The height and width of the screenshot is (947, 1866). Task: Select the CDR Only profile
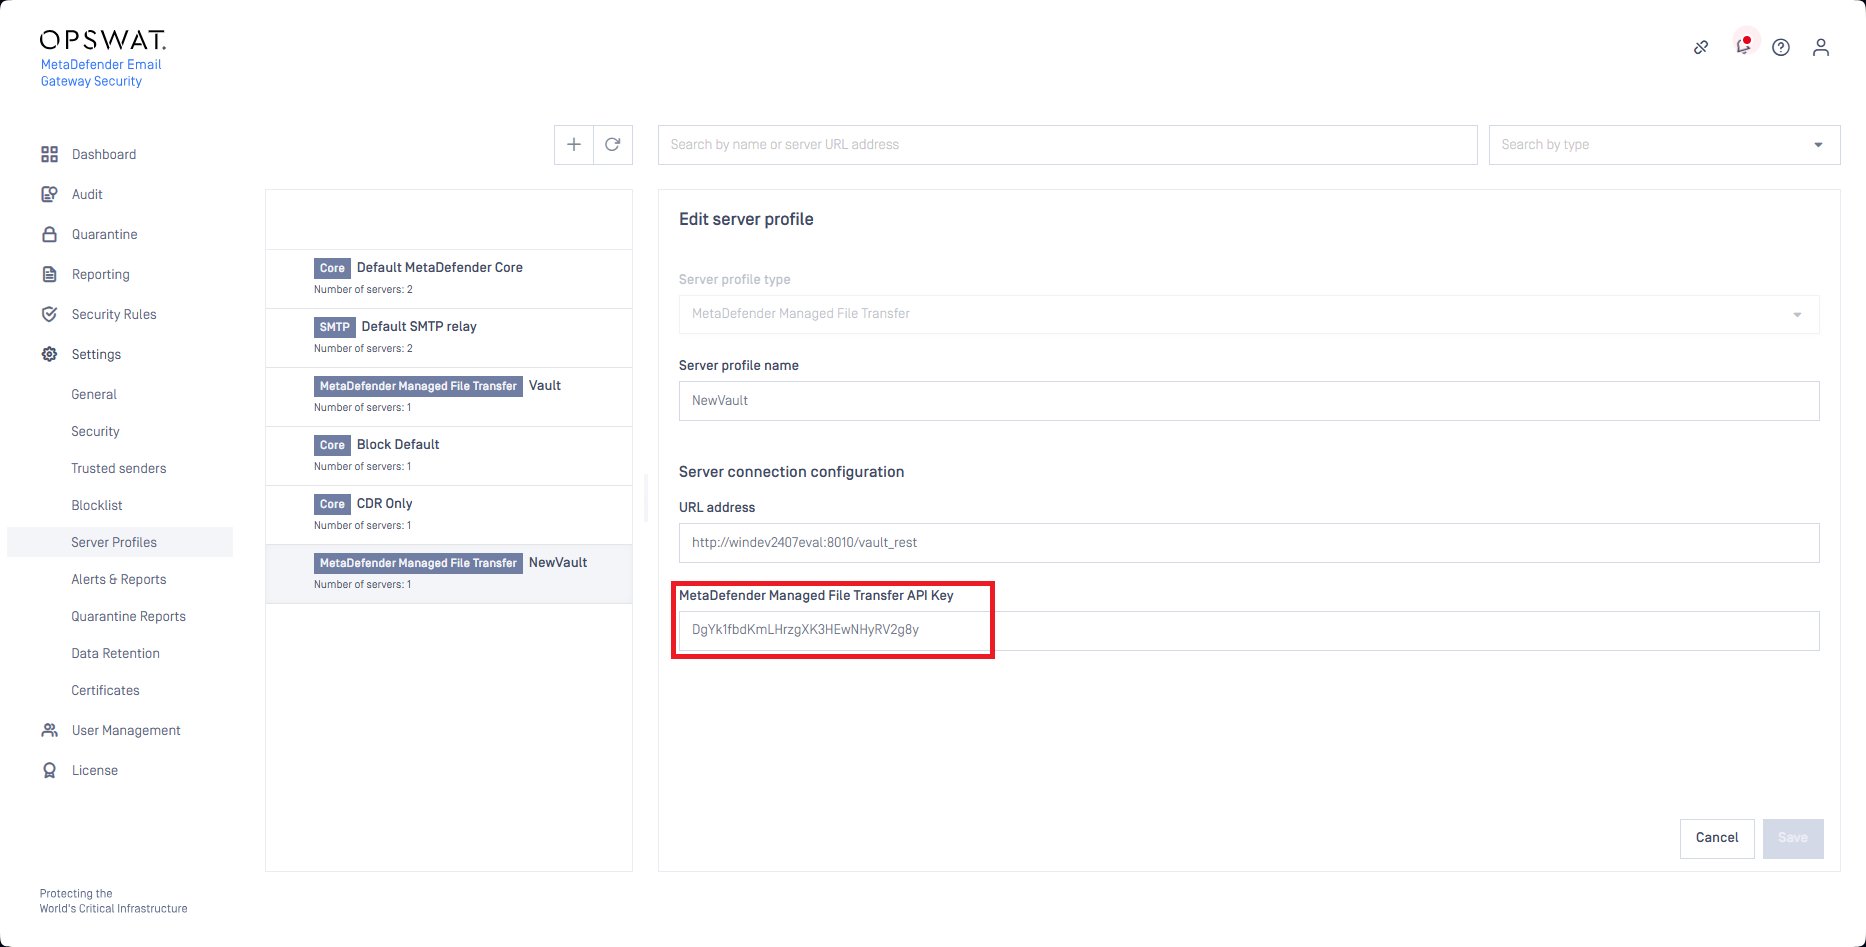click(x=449, y=514)
